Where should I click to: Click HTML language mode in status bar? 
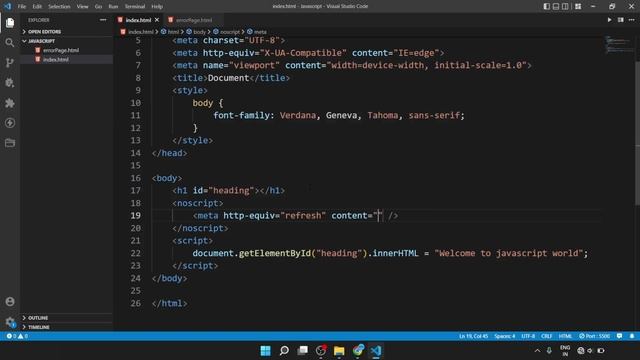coord(565,336)
